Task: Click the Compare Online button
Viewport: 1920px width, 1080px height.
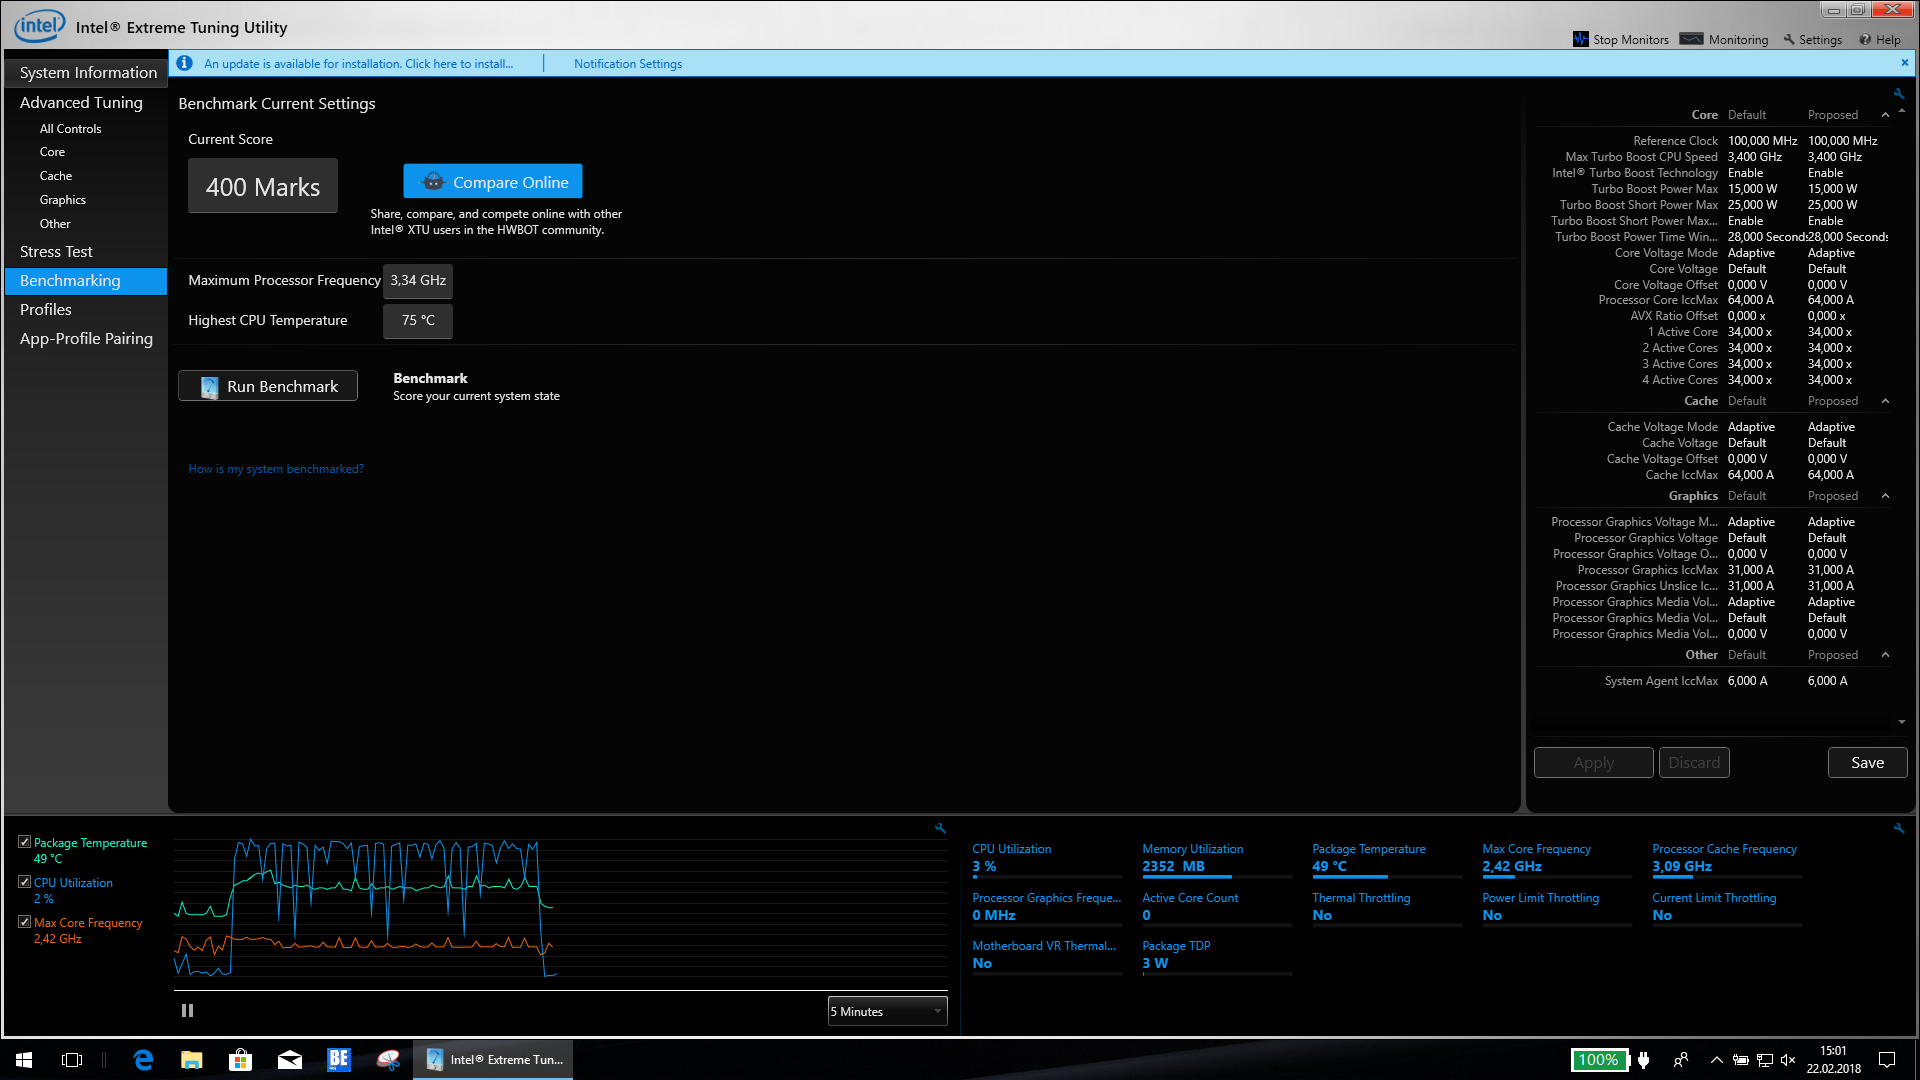Action: click(x=493, y=182)
